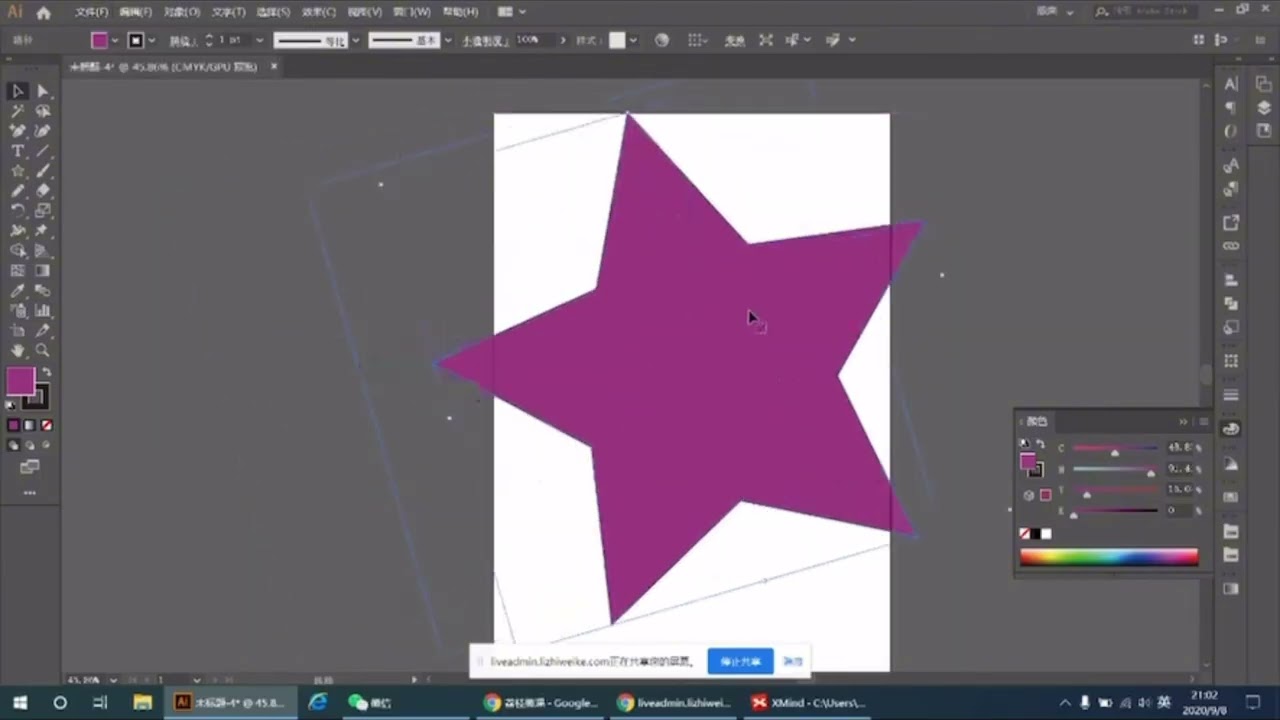Select the Star shape tool

[18, 171]
